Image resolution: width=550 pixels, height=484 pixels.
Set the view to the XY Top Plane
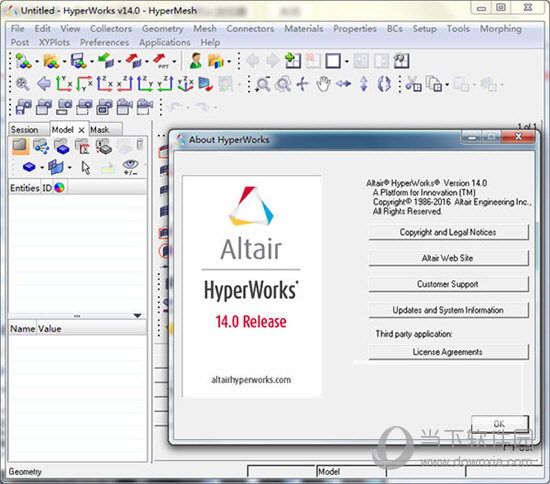click(64, 84)
